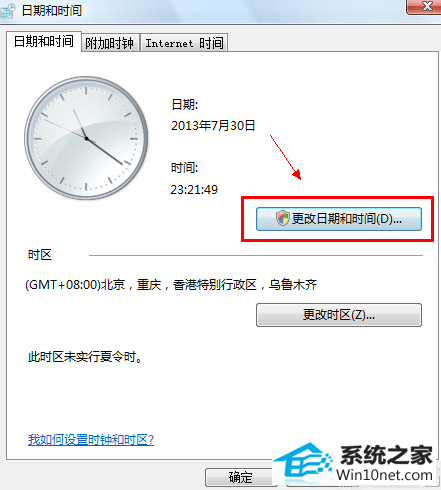
Task: Click the UAC shield icon on the change date button
Action: [283, 218]
